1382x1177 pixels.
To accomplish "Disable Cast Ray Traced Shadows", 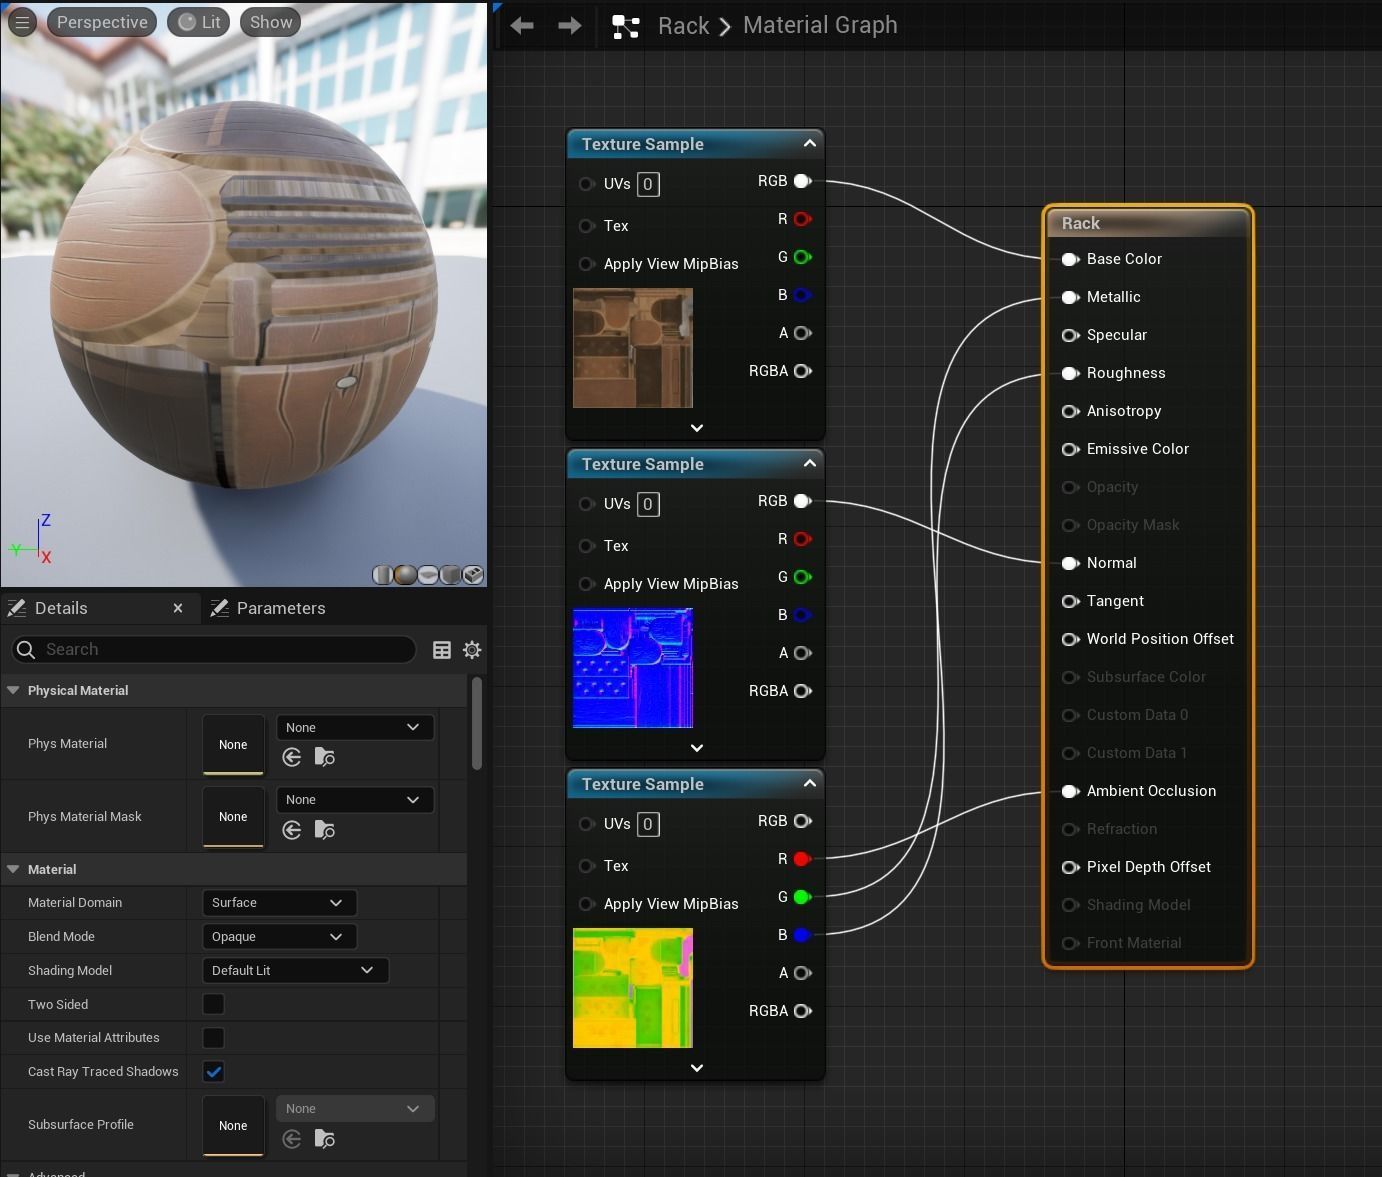I will coord(213,1071).
